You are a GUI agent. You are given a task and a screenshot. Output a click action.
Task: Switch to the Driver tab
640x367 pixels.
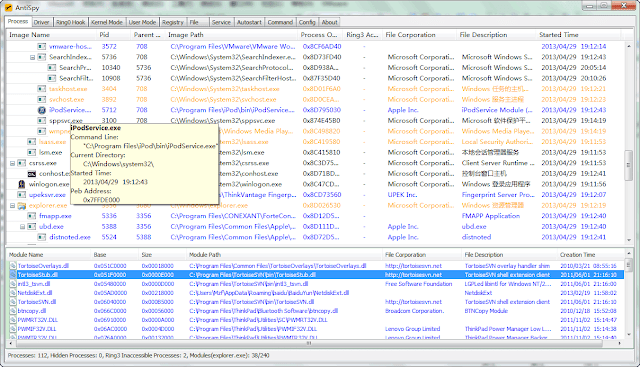coord(41,22)
